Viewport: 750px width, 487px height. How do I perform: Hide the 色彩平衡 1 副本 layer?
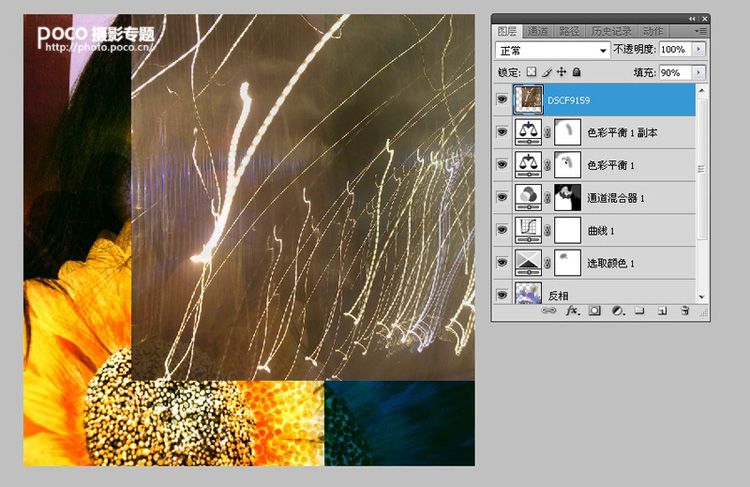[x=502, y=132]
